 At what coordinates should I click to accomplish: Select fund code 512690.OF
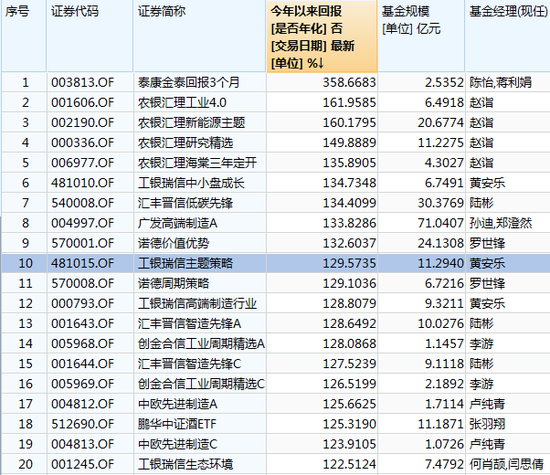83,424
